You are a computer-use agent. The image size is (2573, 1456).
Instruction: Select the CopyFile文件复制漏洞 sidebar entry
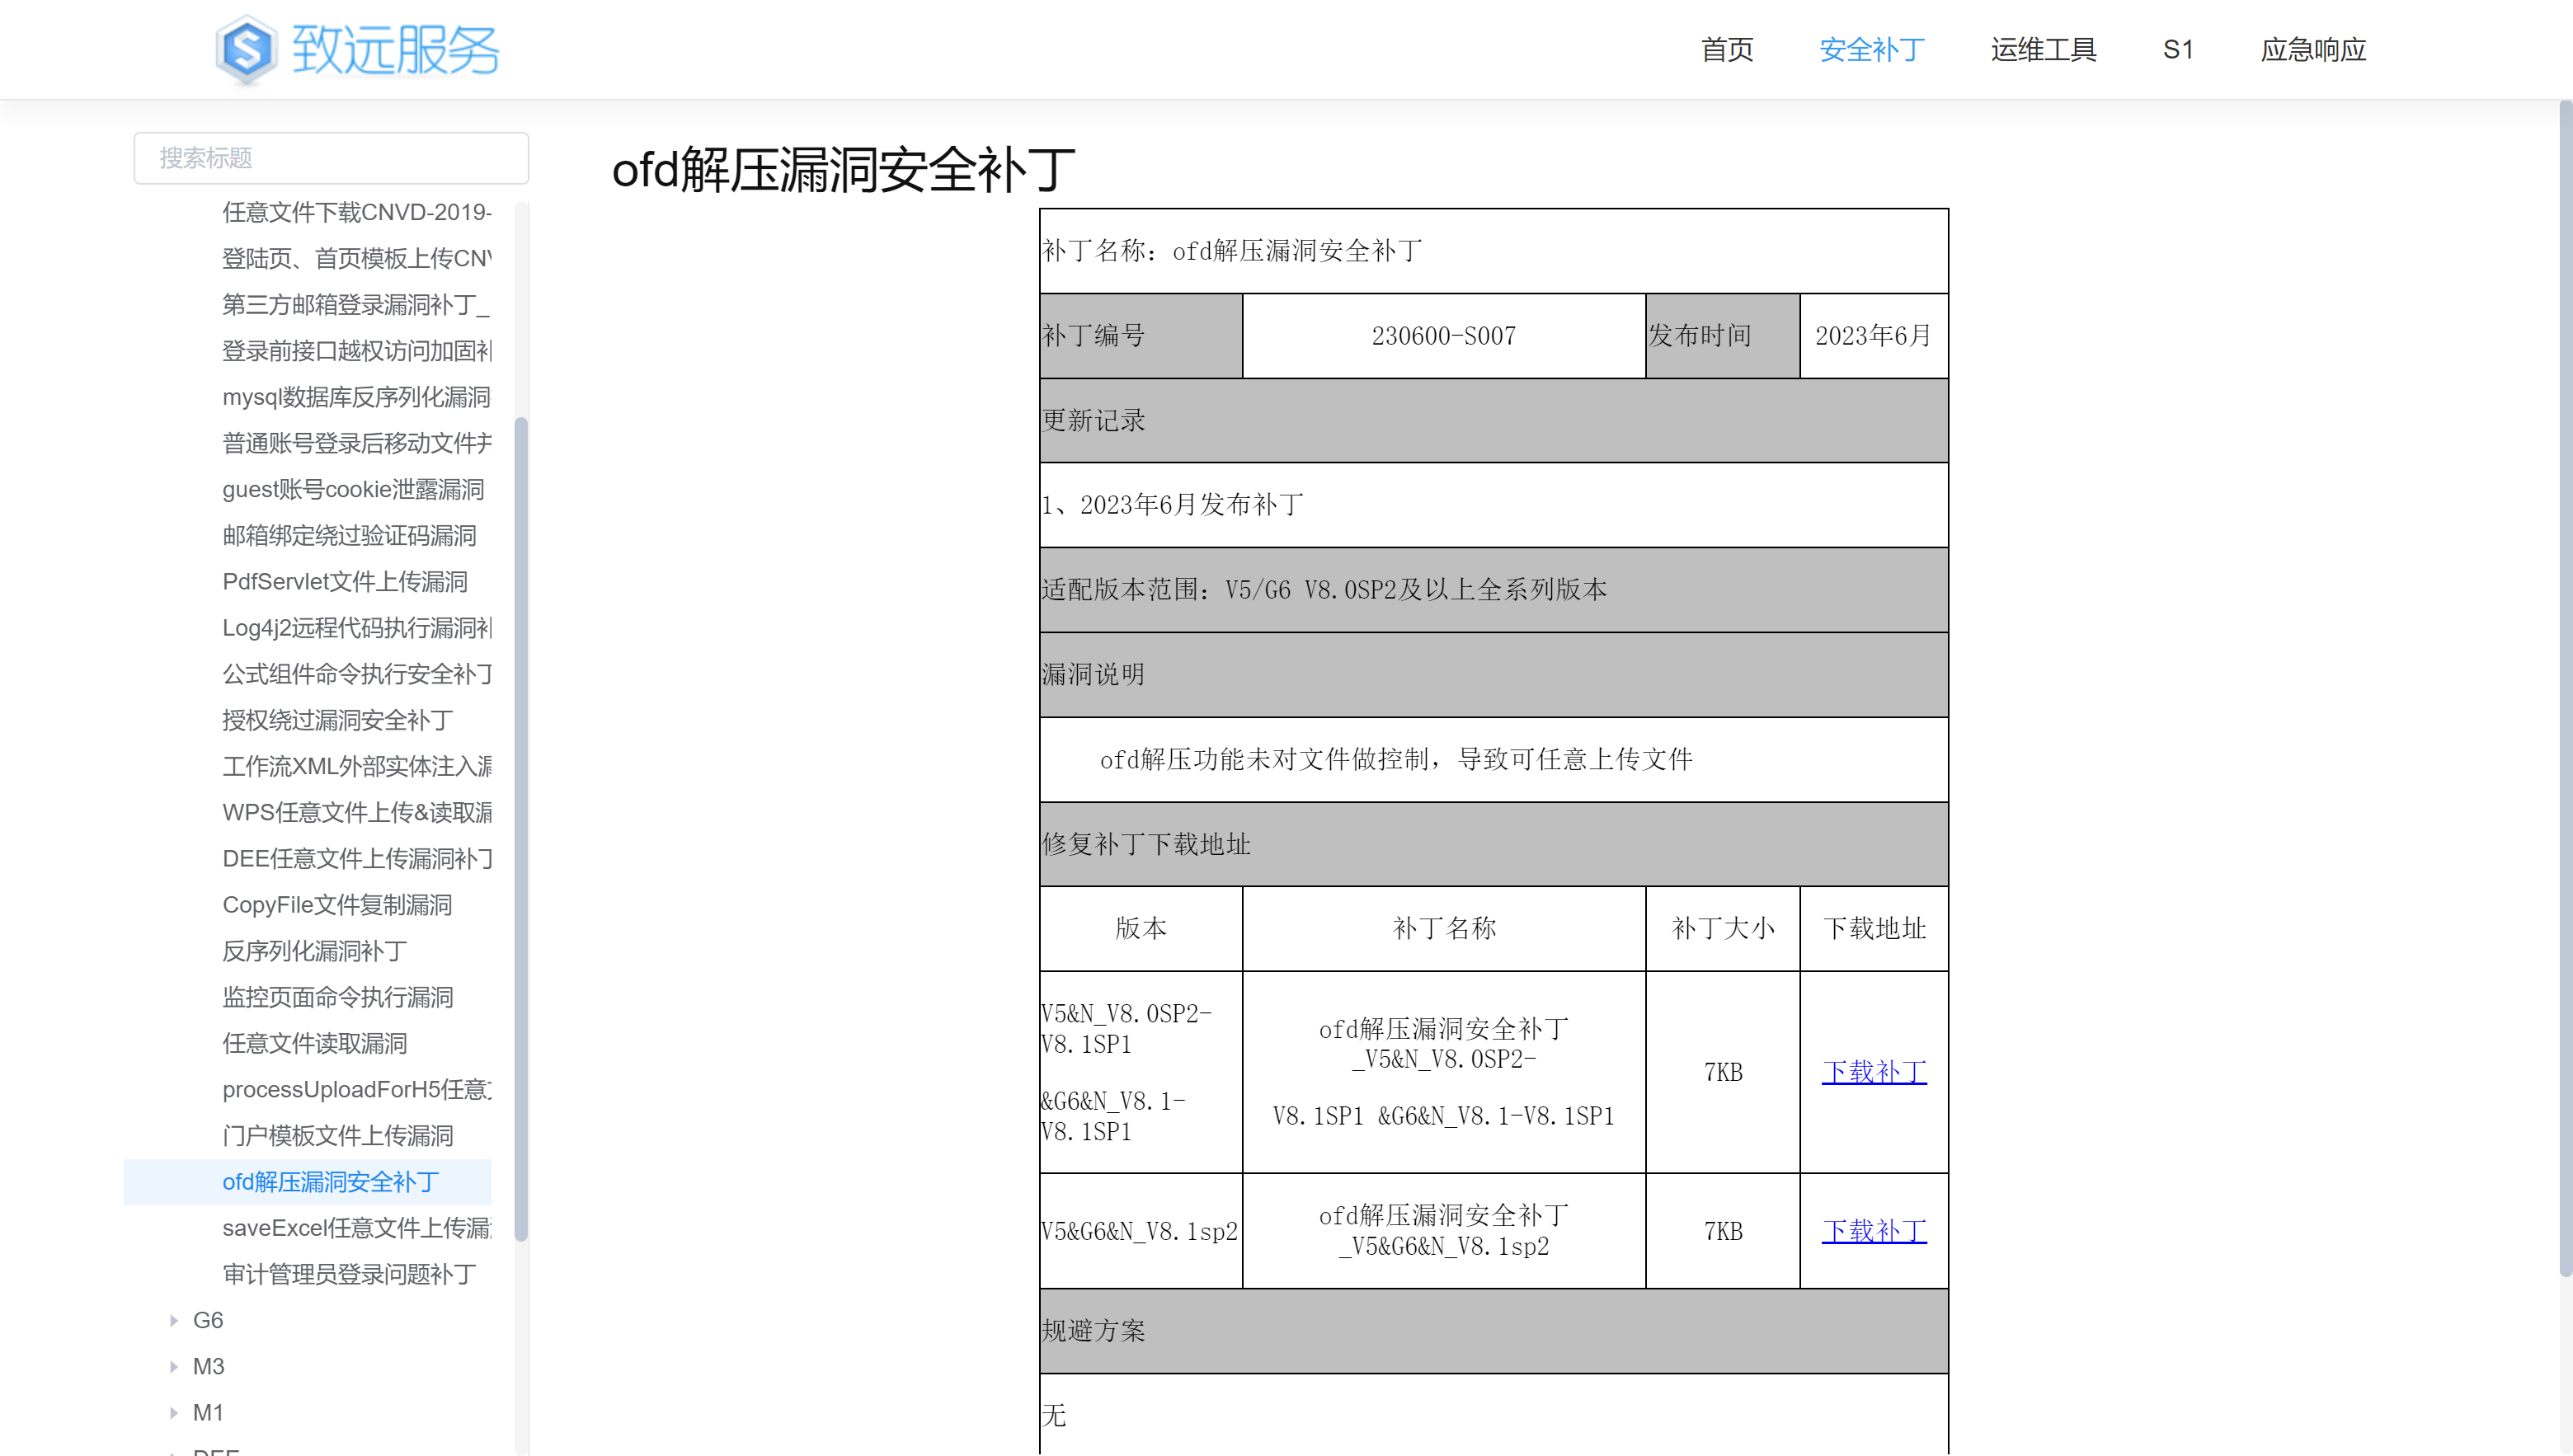click(x=337, y=904)
